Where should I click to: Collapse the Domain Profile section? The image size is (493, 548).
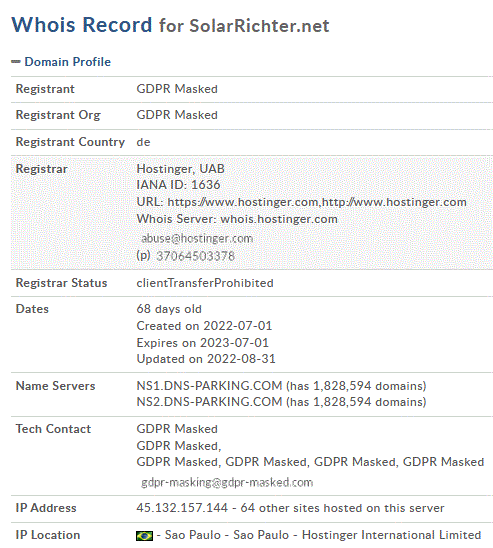[67, 62]
